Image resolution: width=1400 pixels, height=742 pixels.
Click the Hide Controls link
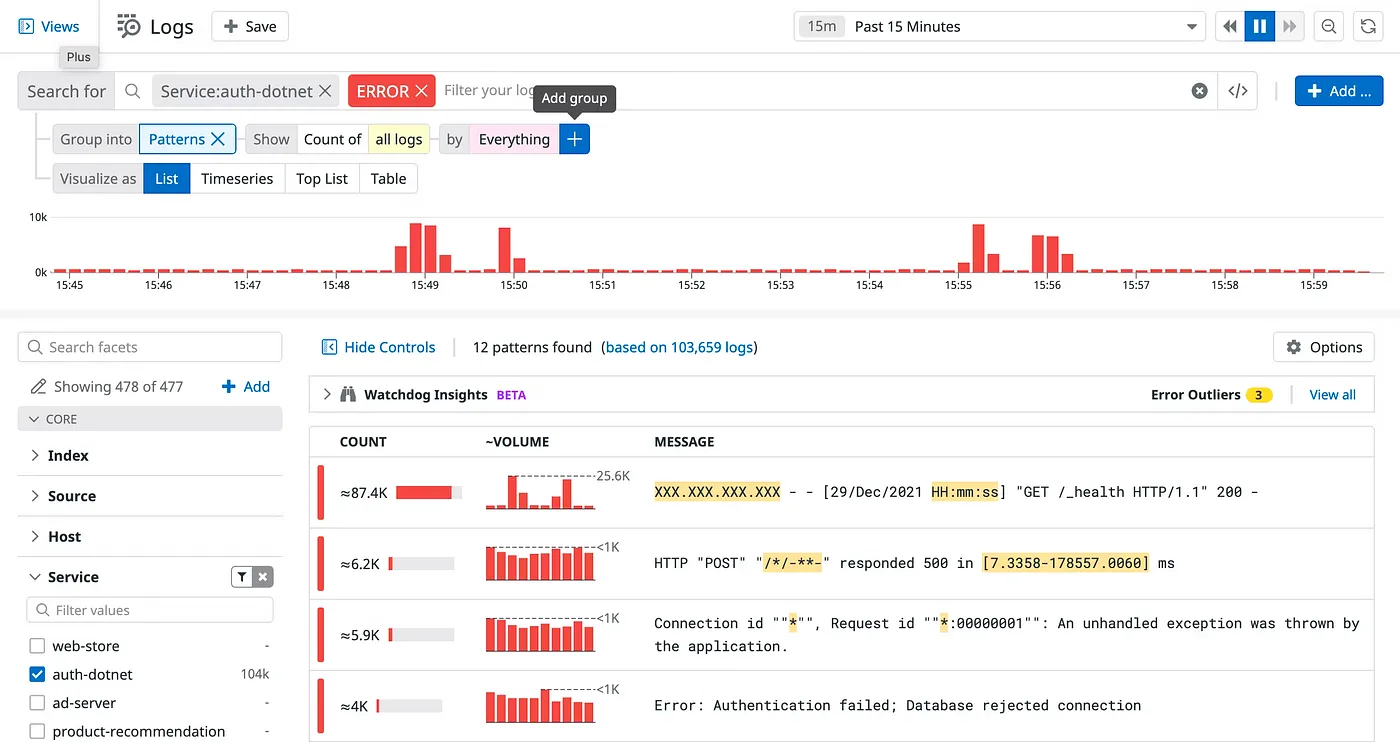[379, 347]
